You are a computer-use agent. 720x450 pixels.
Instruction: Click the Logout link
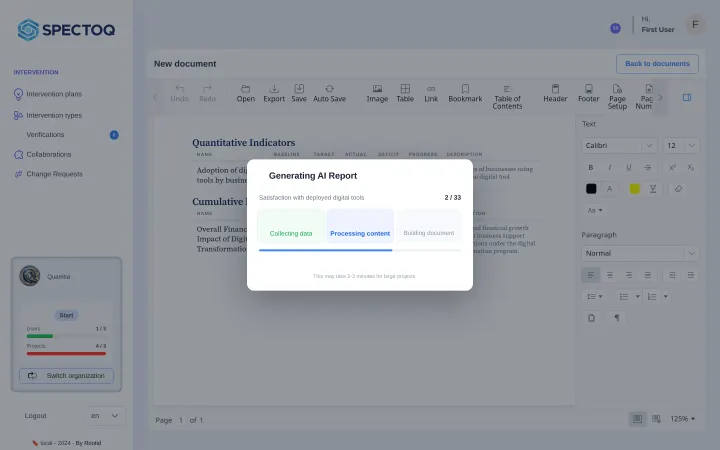[35, 416]
